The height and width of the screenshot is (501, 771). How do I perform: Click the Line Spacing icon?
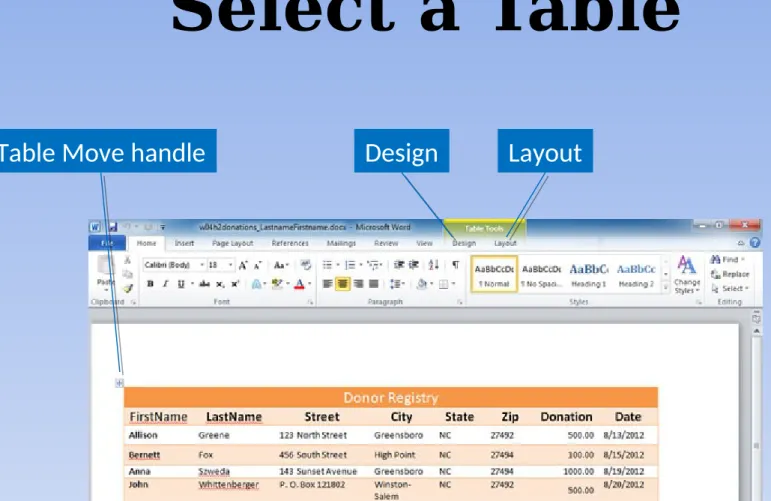click(395, 284)
